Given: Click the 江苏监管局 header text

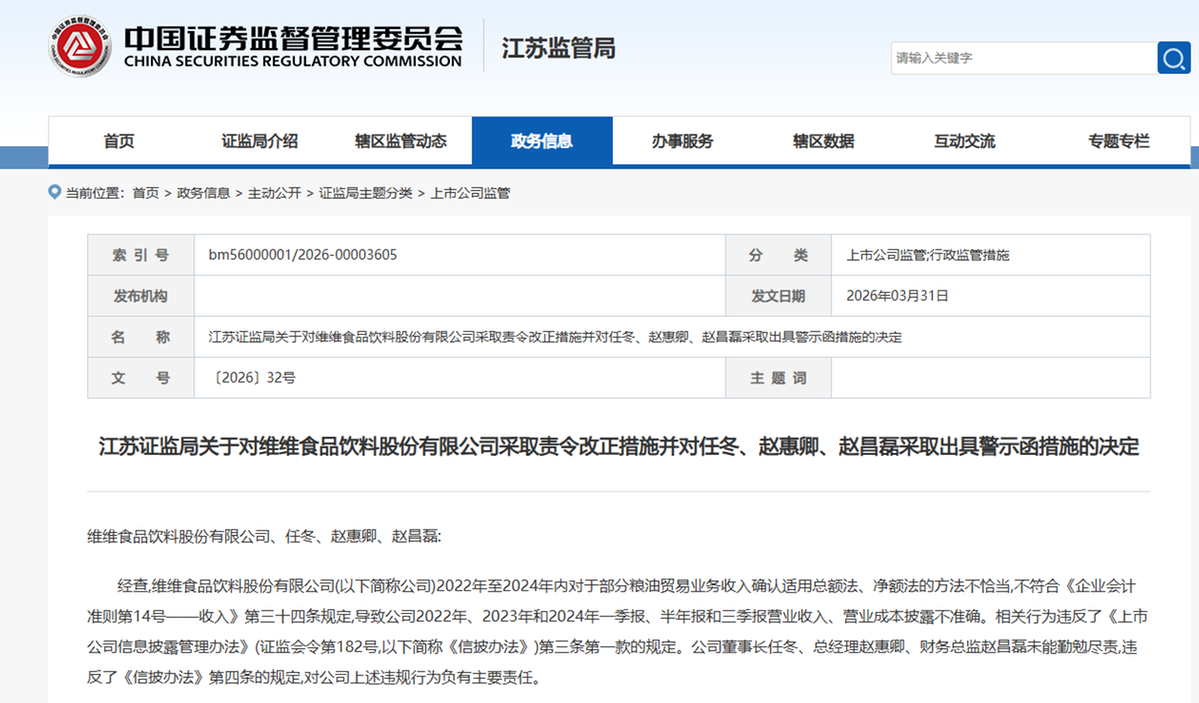Looking at the screenshot, I should (558, 48).
